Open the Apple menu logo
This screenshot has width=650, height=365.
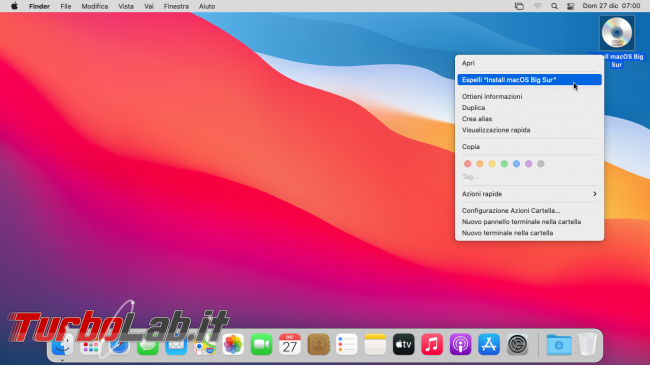(14, 6)
